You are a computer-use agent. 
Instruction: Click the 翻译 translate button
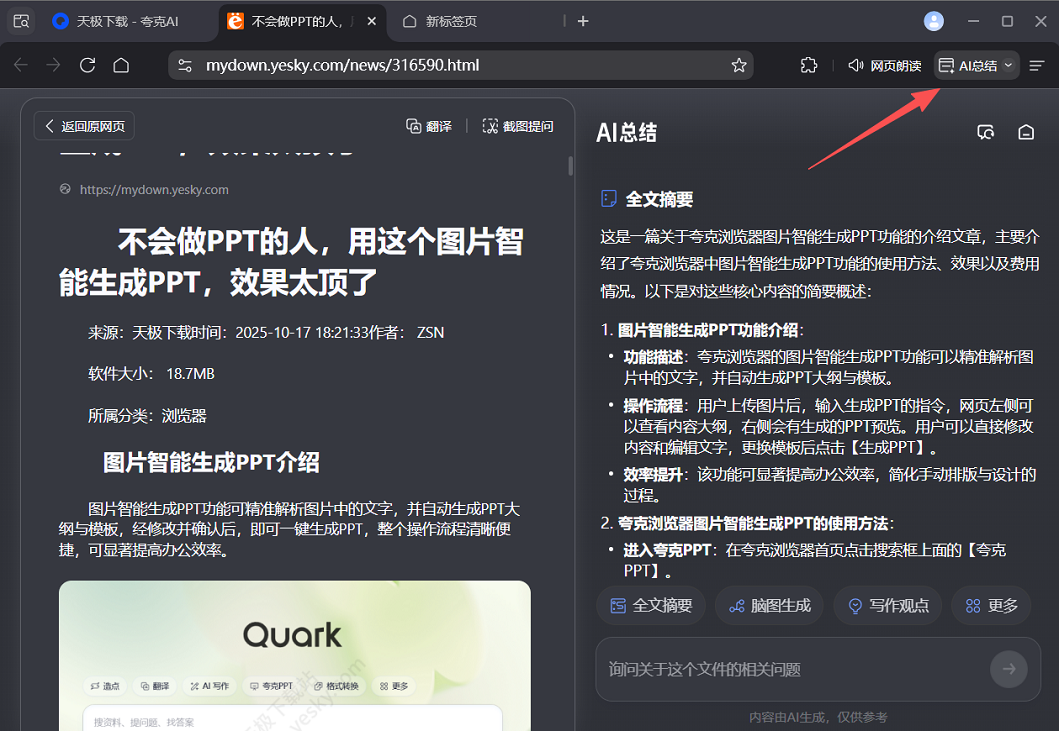pyautogui.click(x=429, y=126)
